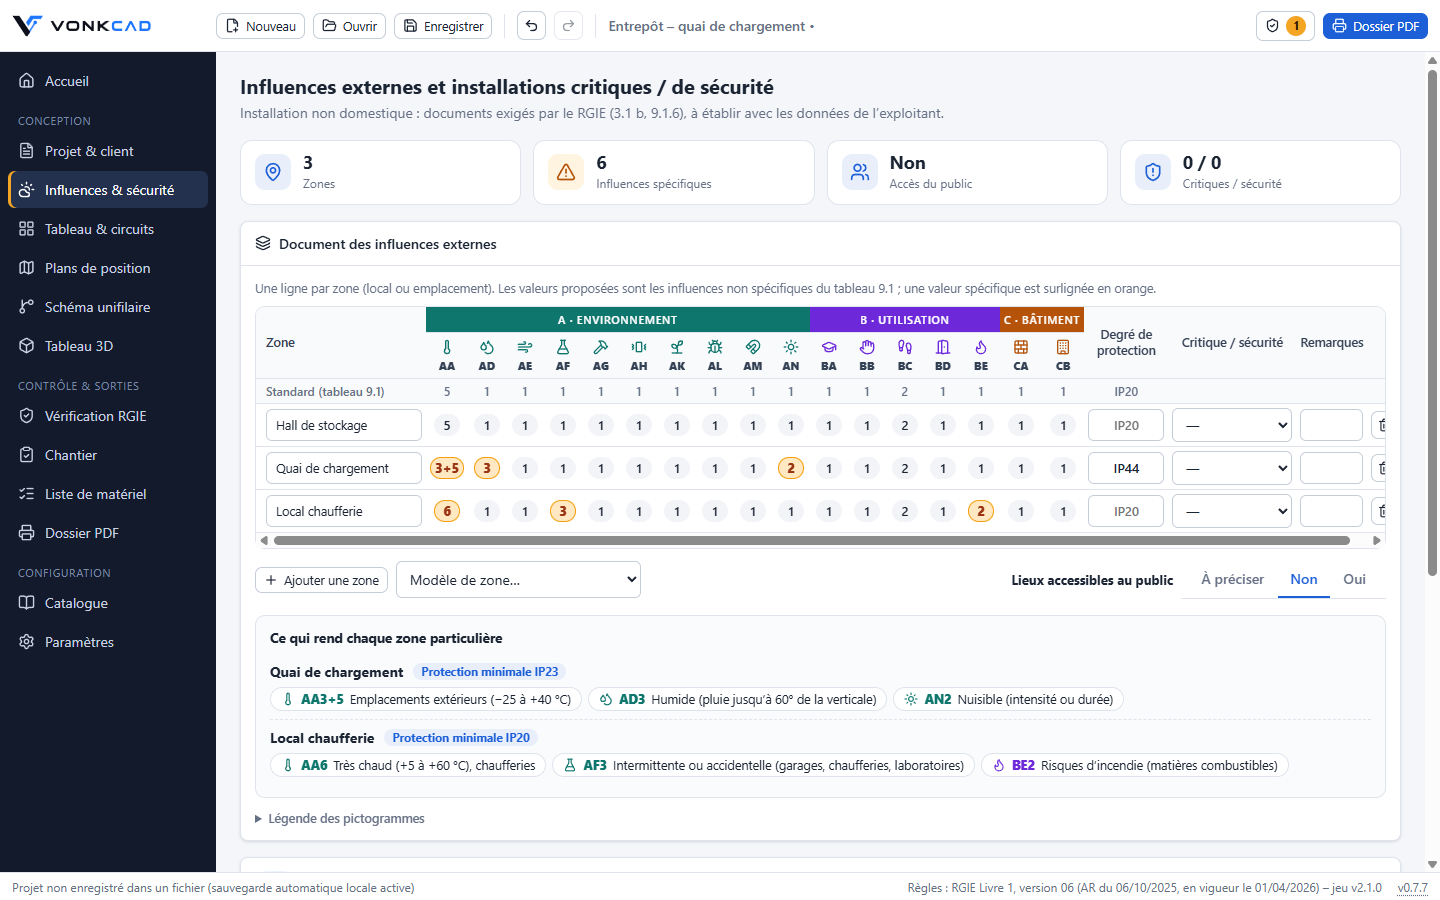Click the VonkCAD logo
Screen dimensions: 1440x900
tap(82, 26)
